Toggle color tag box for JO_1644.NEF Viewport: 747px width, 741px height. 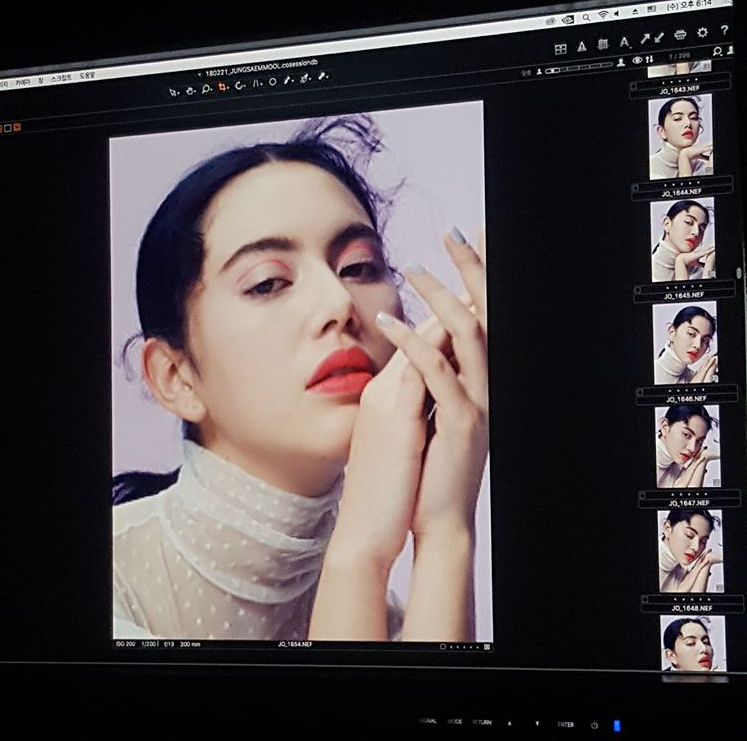pyautogui.click(x=635, y=188)
